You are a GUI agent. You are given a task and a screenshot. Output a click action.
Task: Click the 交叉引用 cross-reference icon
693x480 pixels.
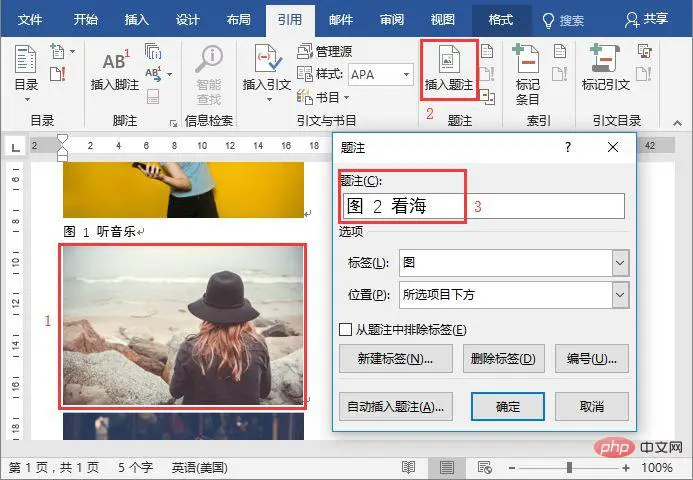(487, 97)
